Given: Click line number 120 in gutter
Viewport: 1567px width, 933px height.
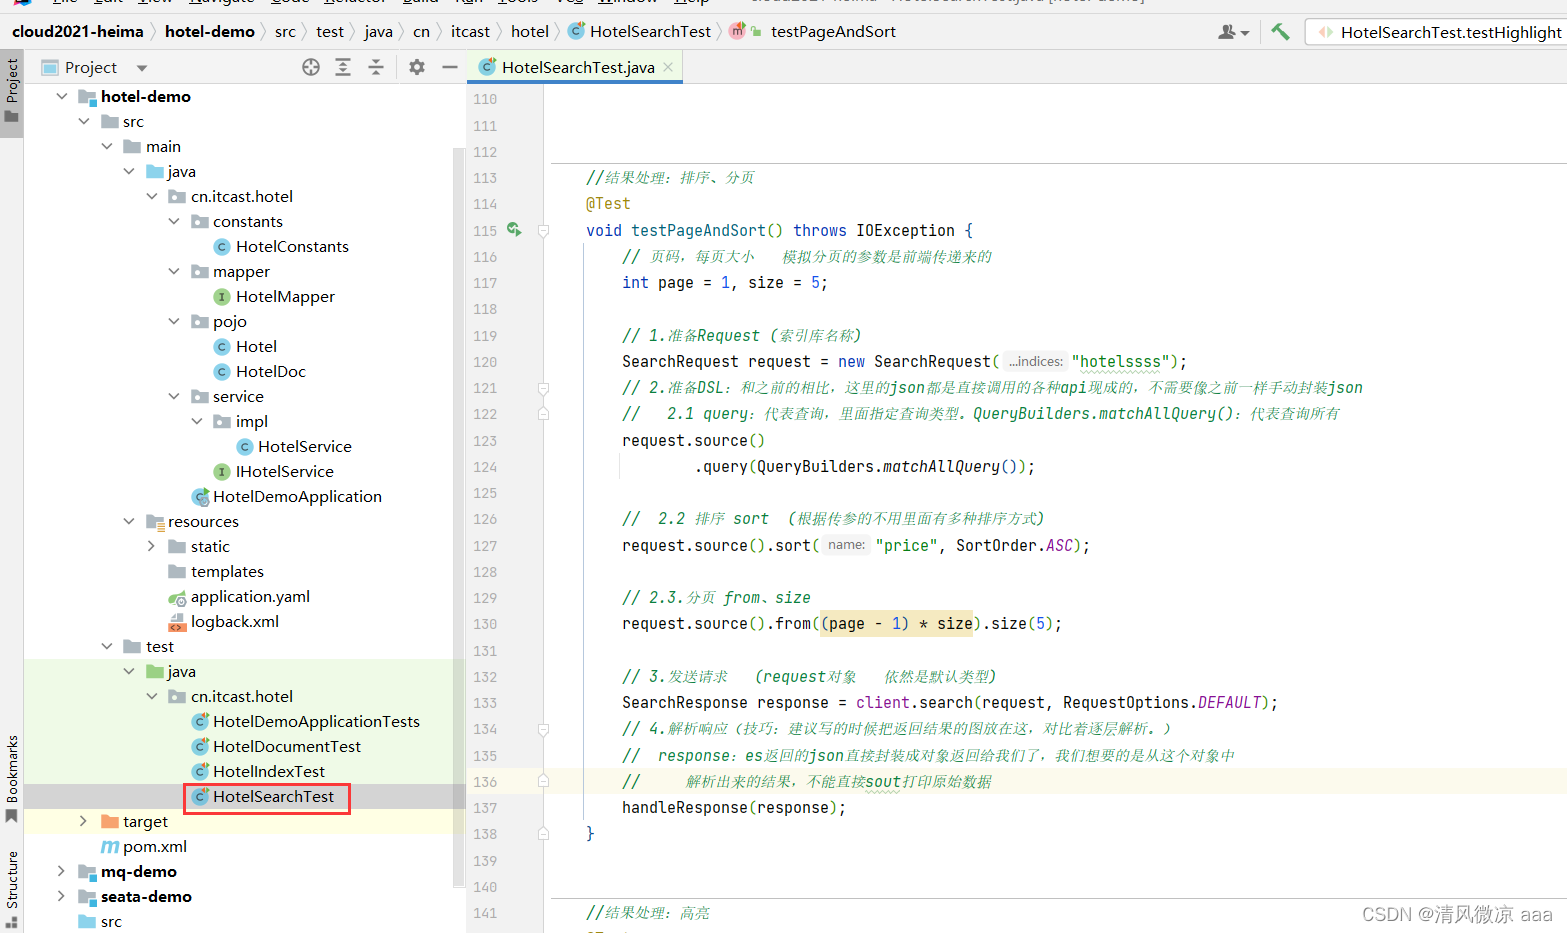Looking at the screenshot, I should click(x=485, y=362).
